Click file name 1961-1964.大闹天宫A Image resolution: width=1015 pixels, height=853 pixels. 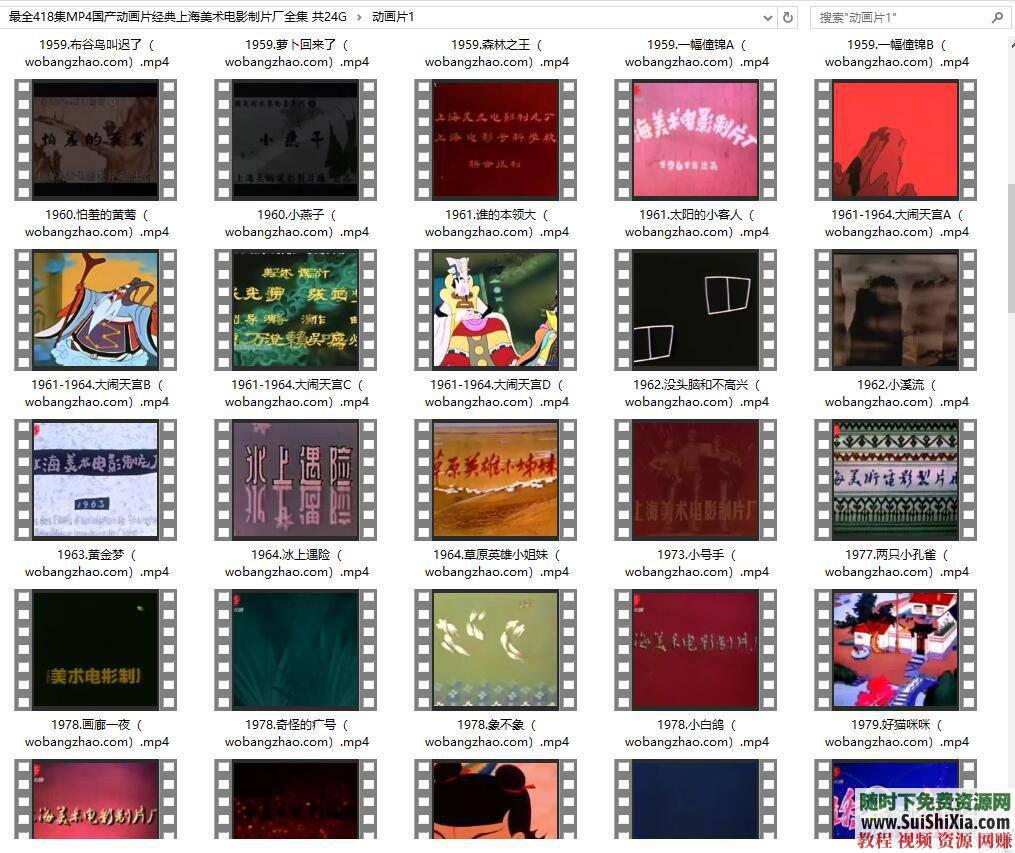pos(897,223)
